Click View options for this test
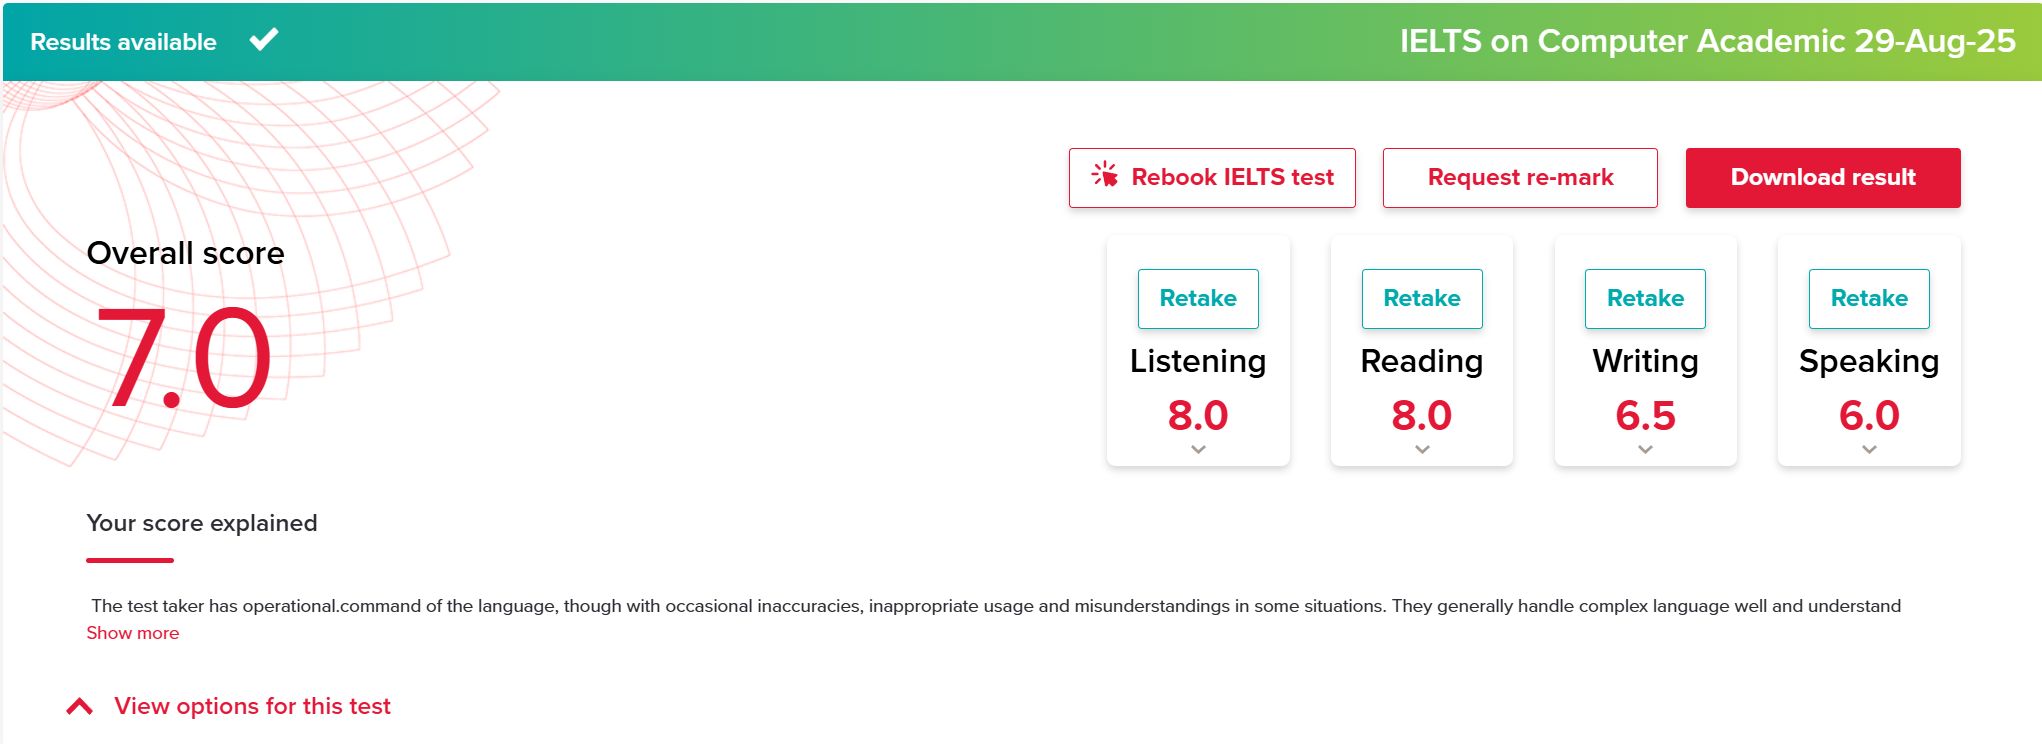 252,706
